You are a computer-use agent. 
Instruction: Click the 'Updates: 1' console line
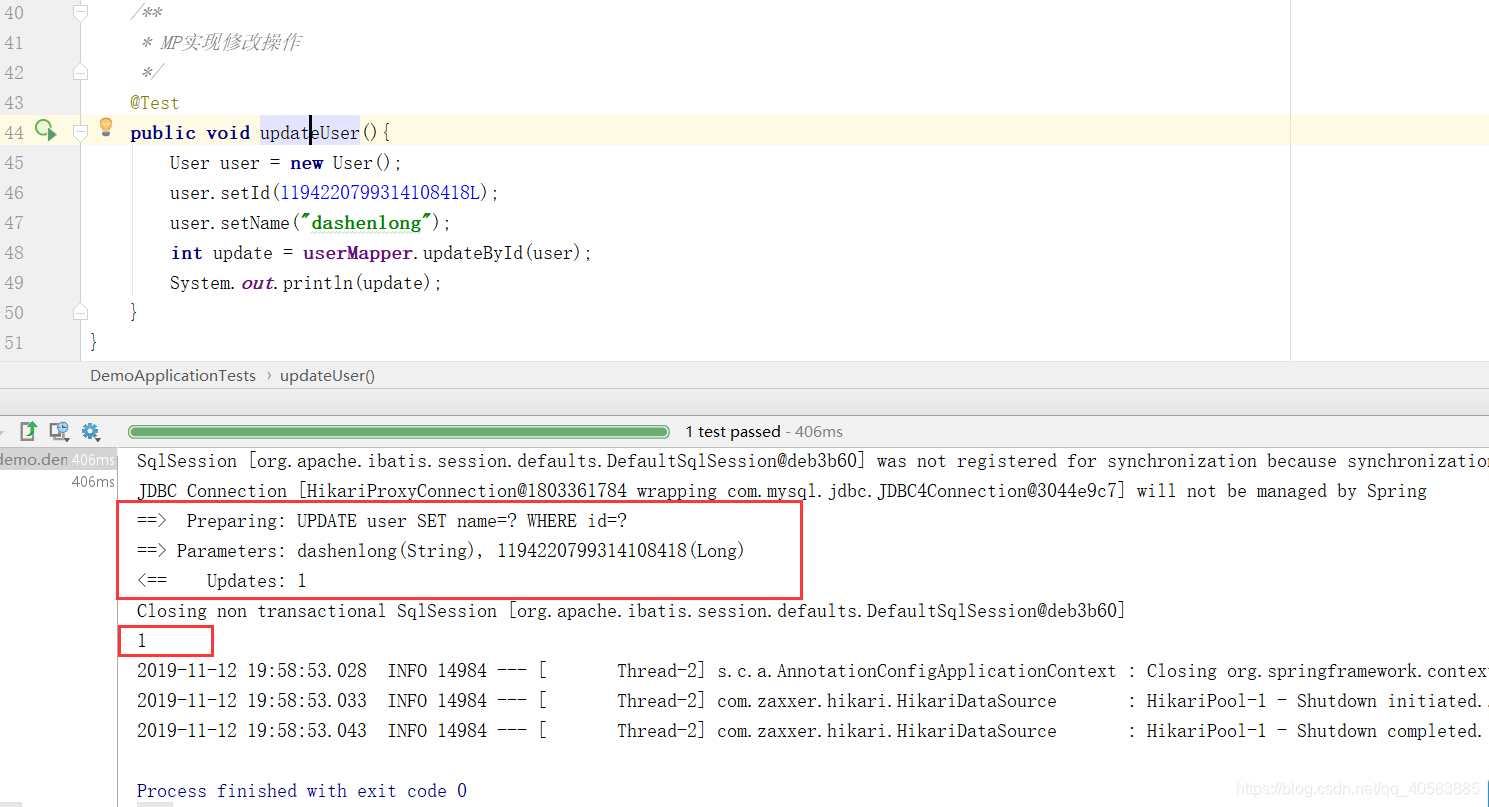click(222, 581)
